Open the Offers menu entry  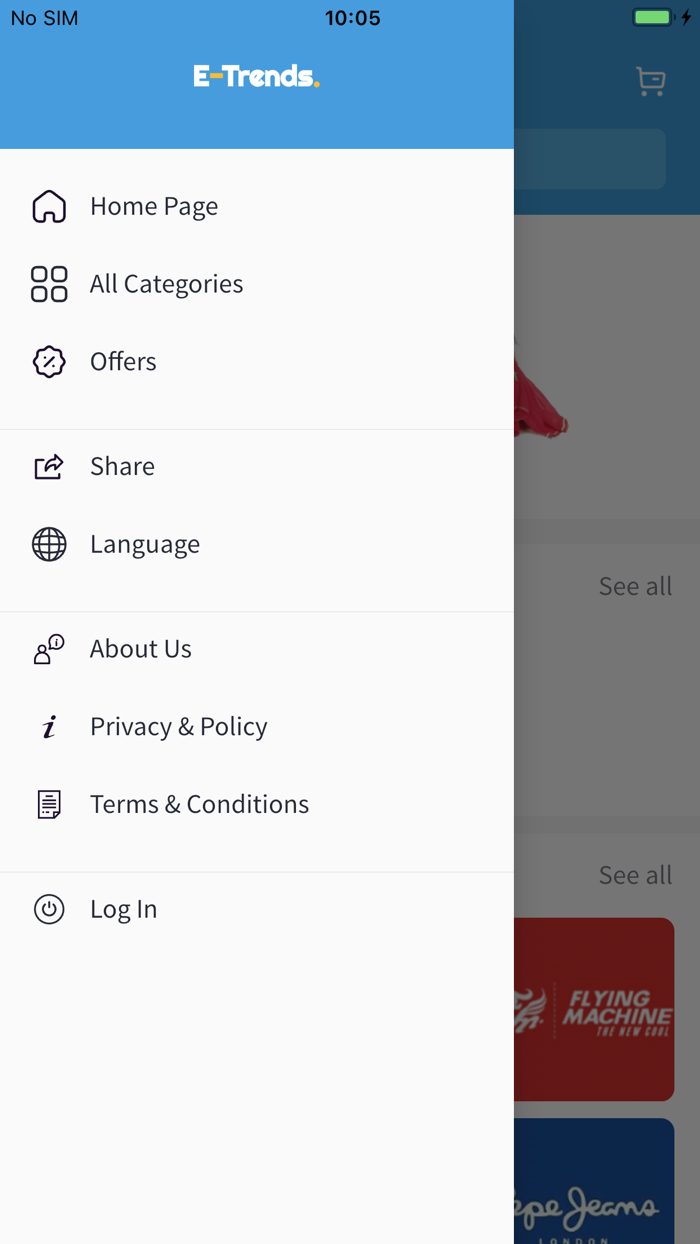coord(123,361)
